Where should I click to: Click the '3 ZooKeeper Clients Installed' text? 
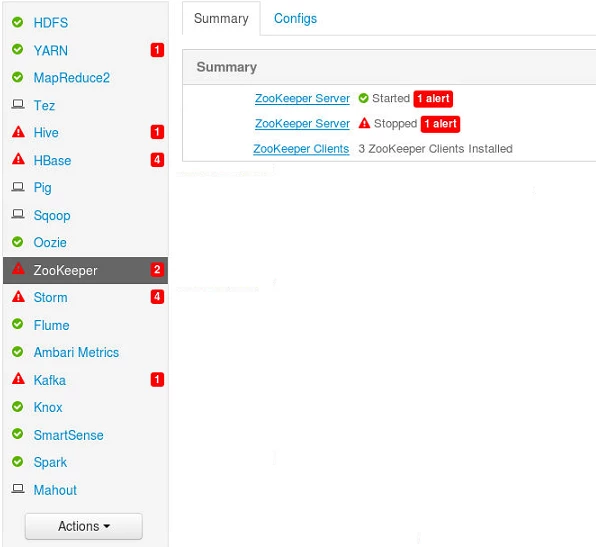pos(435,149)
